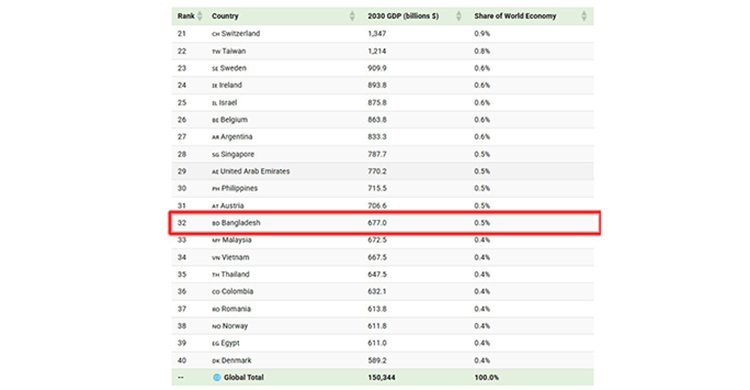Click the SG flag code beside Singapore

click(216, 155)
